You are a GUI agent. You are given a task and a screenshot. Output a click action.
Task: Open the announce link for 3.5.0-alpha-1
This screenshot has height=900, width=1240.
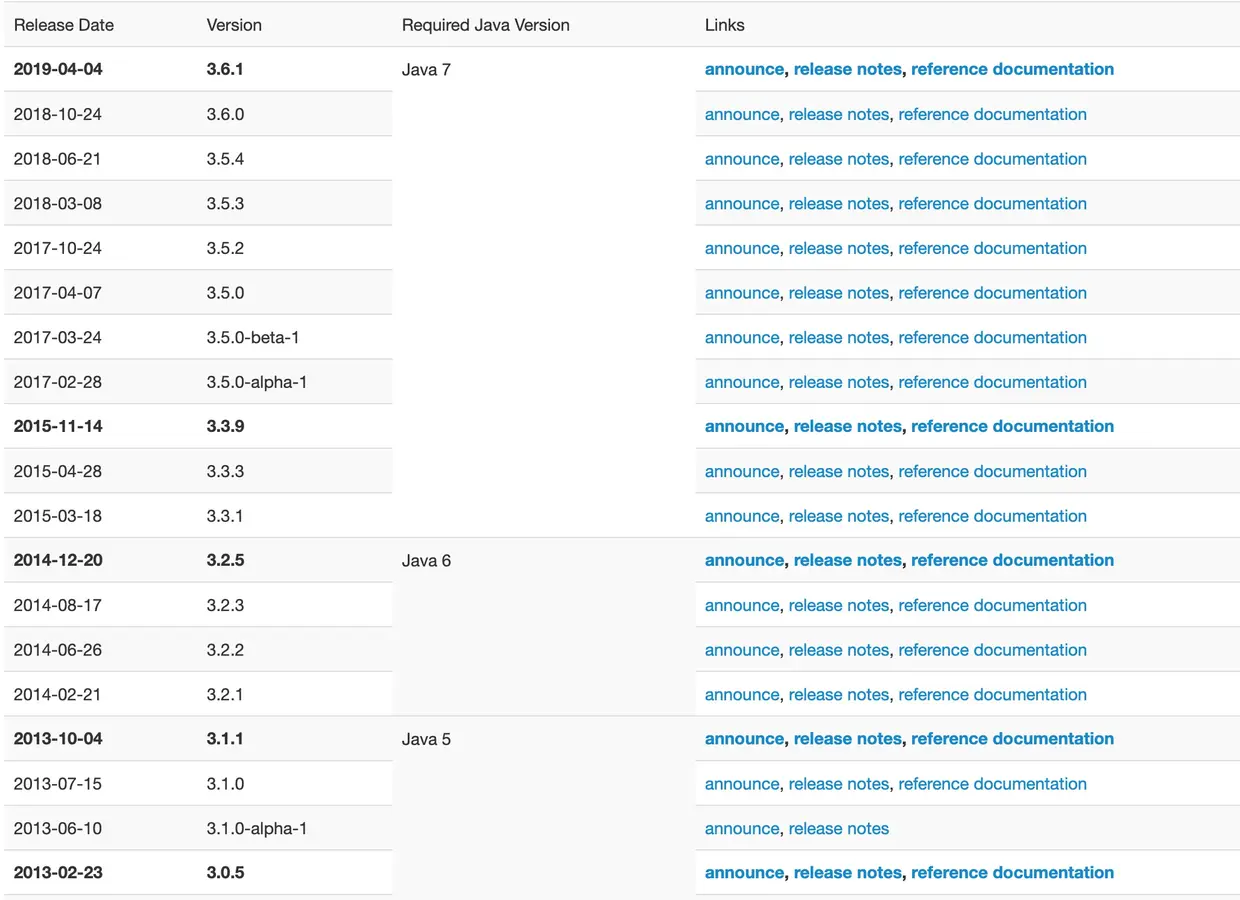742,382
